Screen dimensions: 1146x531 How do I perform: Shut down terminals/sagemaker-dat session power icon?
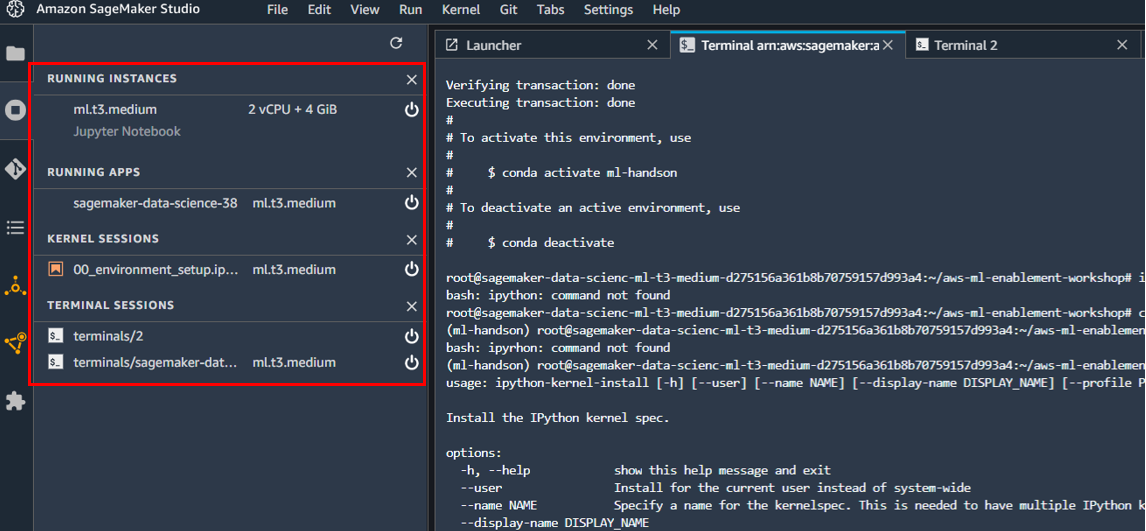click(411, 362)
